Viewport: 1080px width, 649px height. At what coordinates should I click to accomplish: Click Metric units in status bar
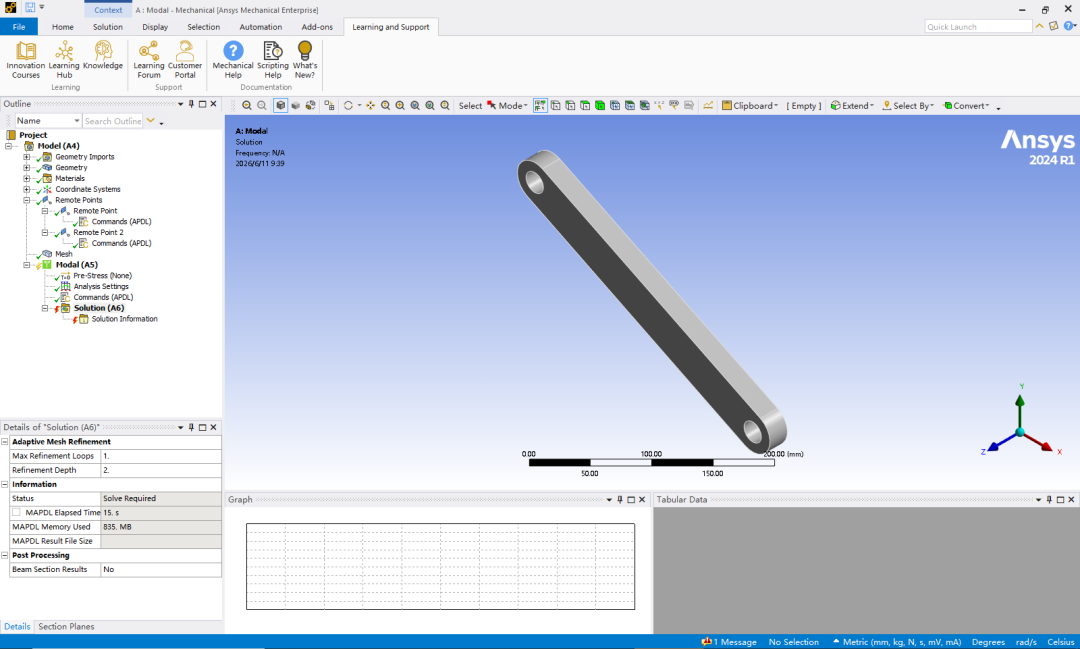click(x=902, y=642)
